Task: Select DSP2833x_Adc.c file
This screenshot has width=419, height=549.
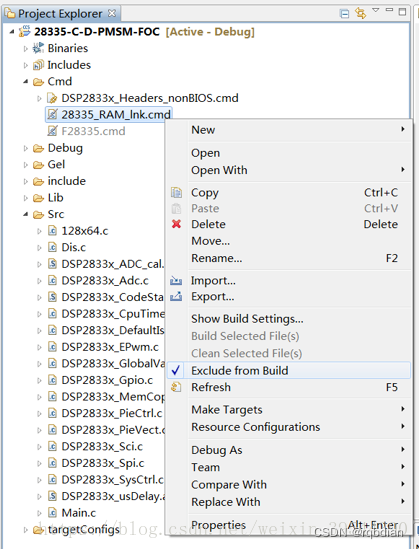Action: (x=105, y=281)
